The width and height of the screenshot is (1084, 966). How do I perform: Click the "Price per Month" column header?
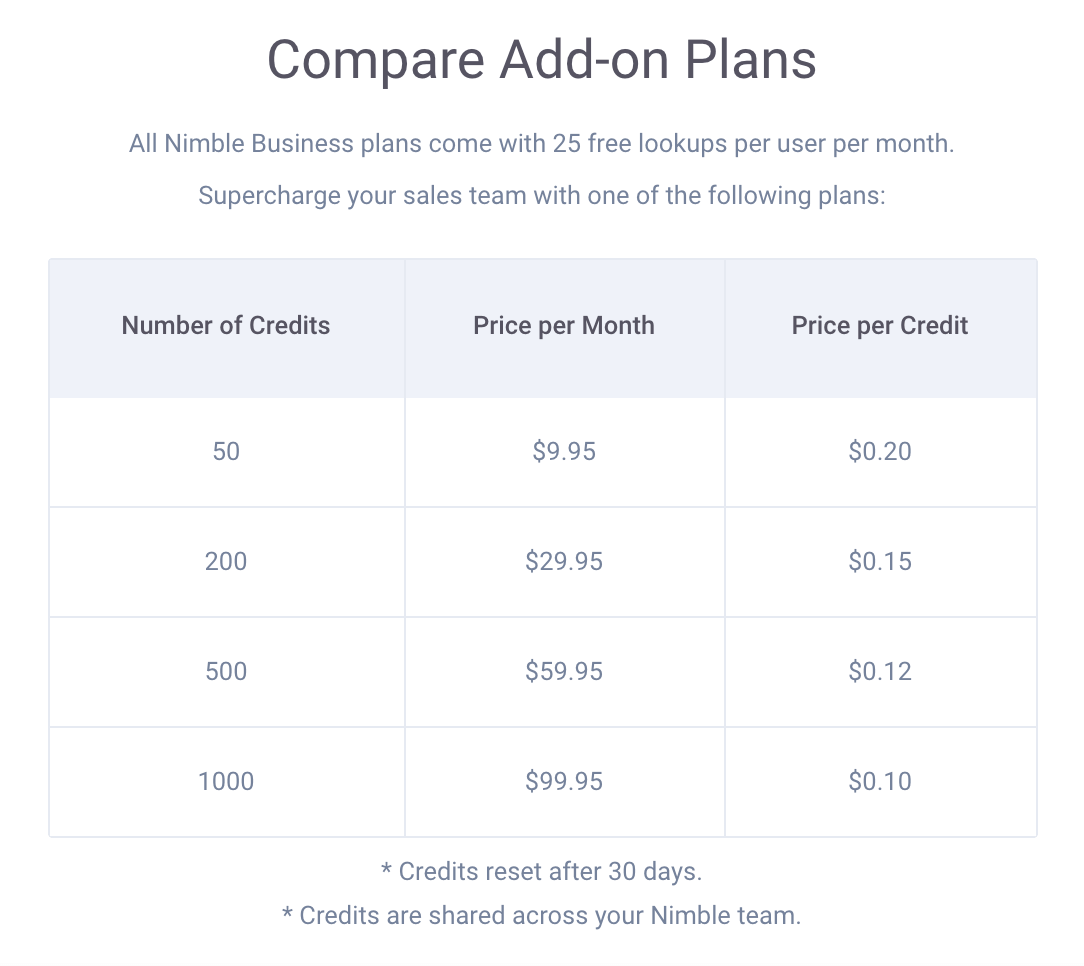click(564, 326)
